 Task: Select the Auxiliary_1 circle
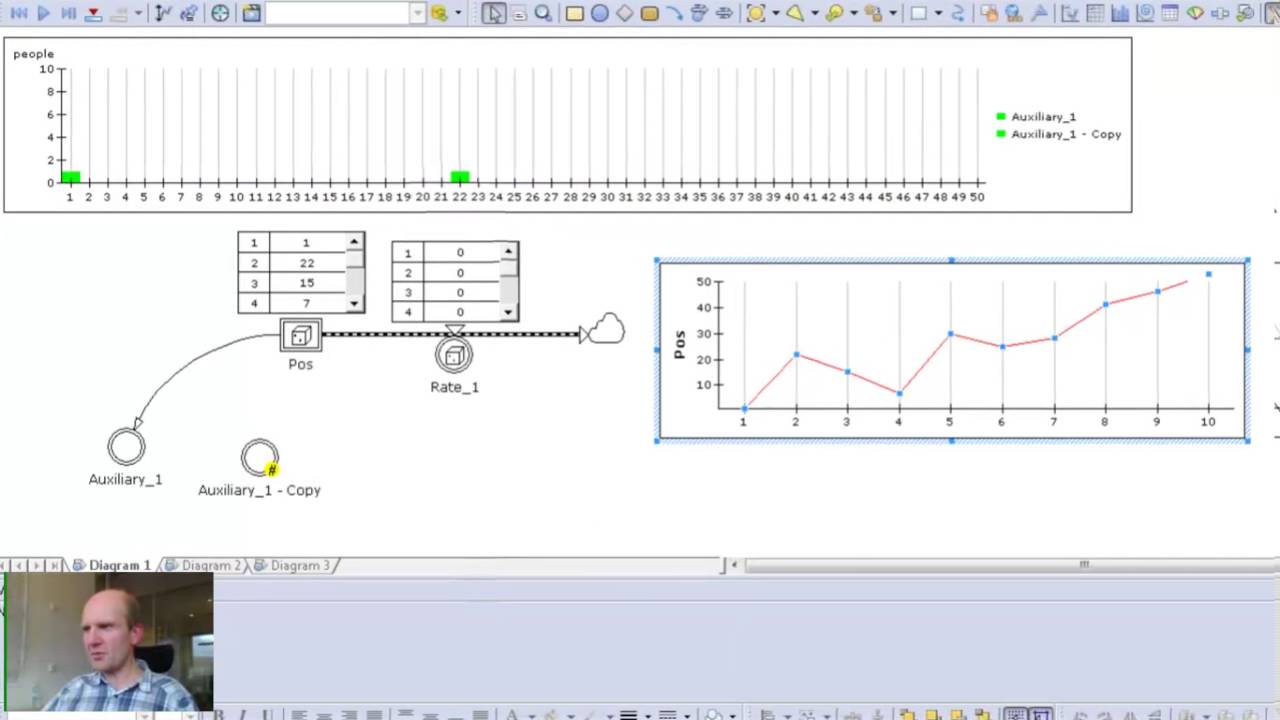click(x=126, y=446)
